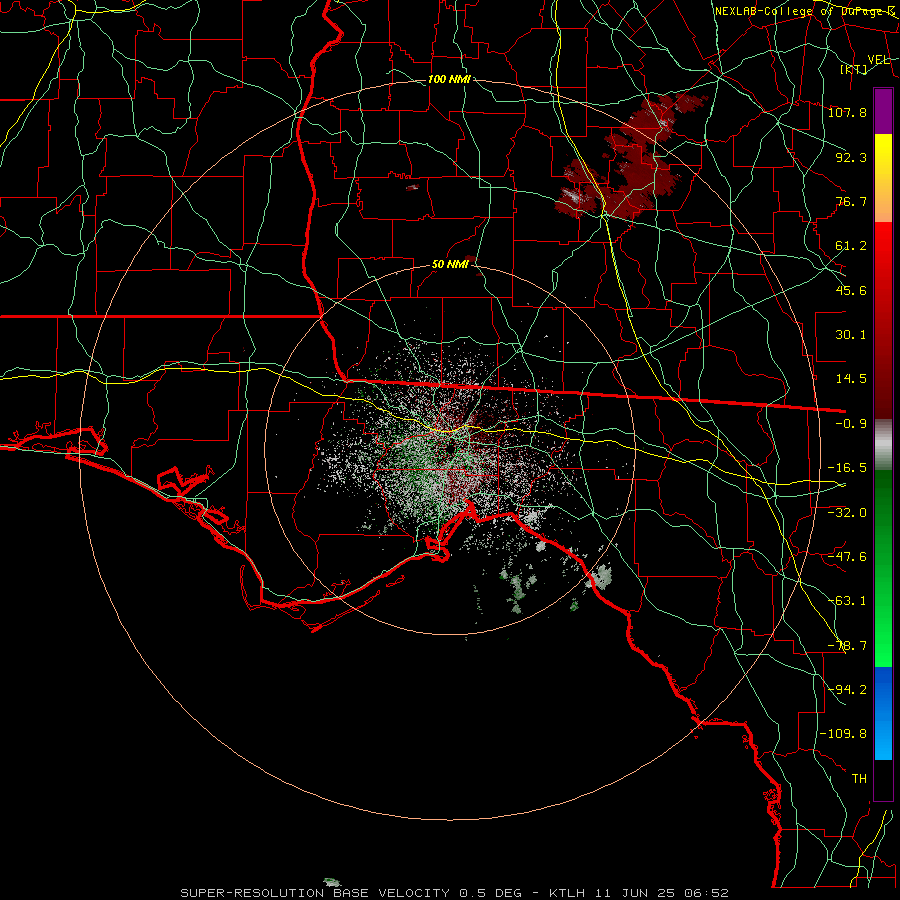Click the 45.6 legend value

tap(851, 290)
